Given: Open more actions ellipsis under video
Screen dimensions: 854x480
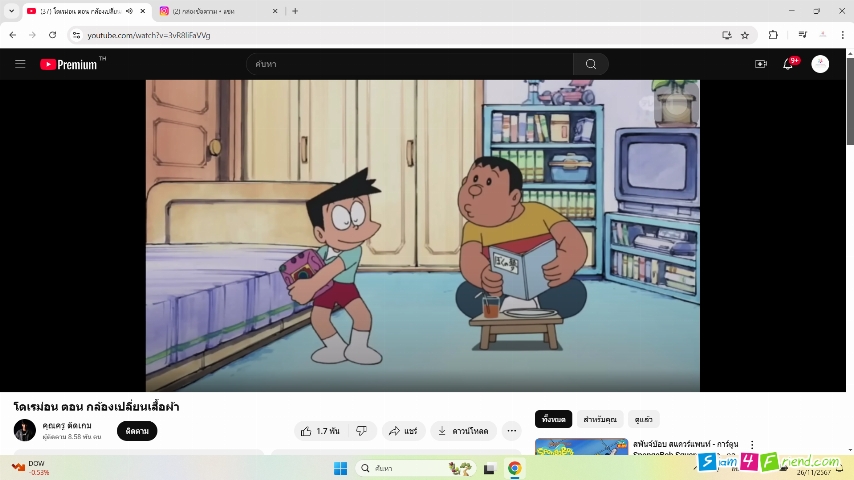Looking at the screenshot, I should pyautogui.click(x=511, y=431).
